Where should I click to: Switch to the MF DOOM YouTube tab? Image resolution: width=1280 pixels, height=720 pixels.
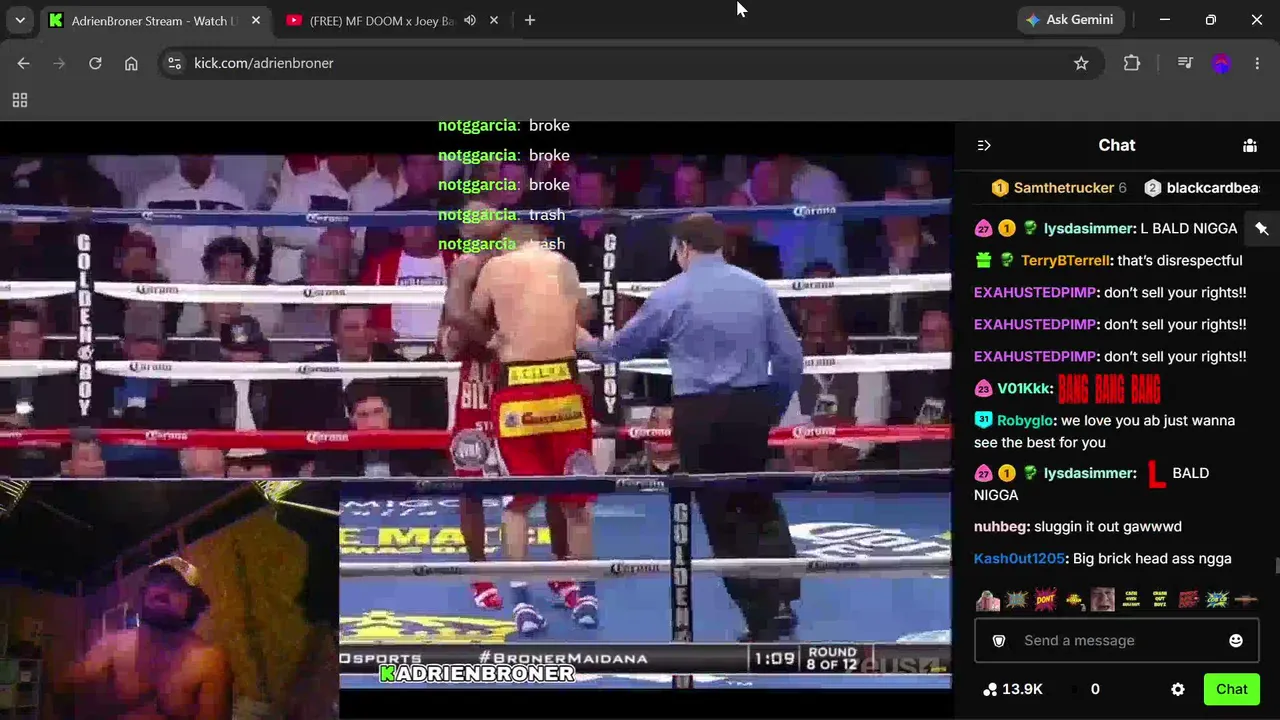tap(392, 20)
